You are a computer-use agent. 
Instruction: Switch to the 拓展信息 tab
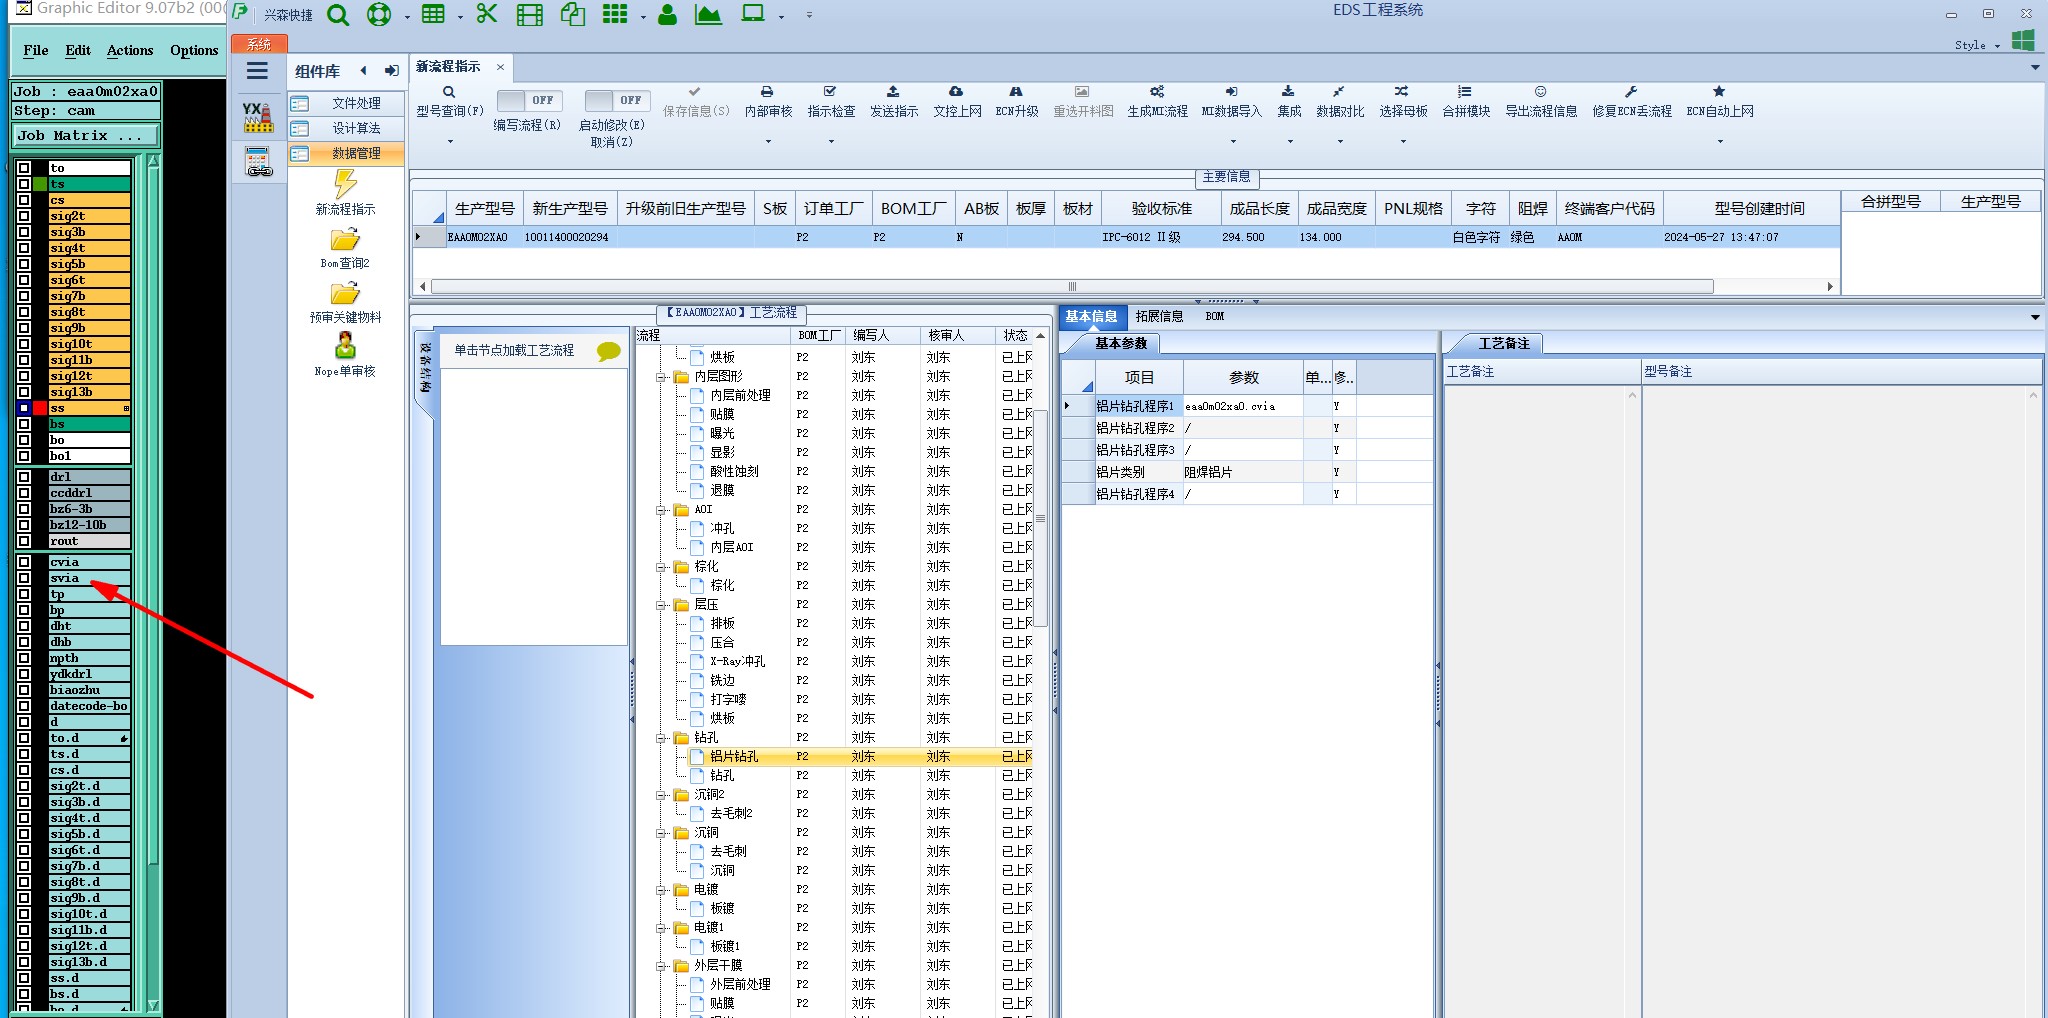click(1159, 316)
